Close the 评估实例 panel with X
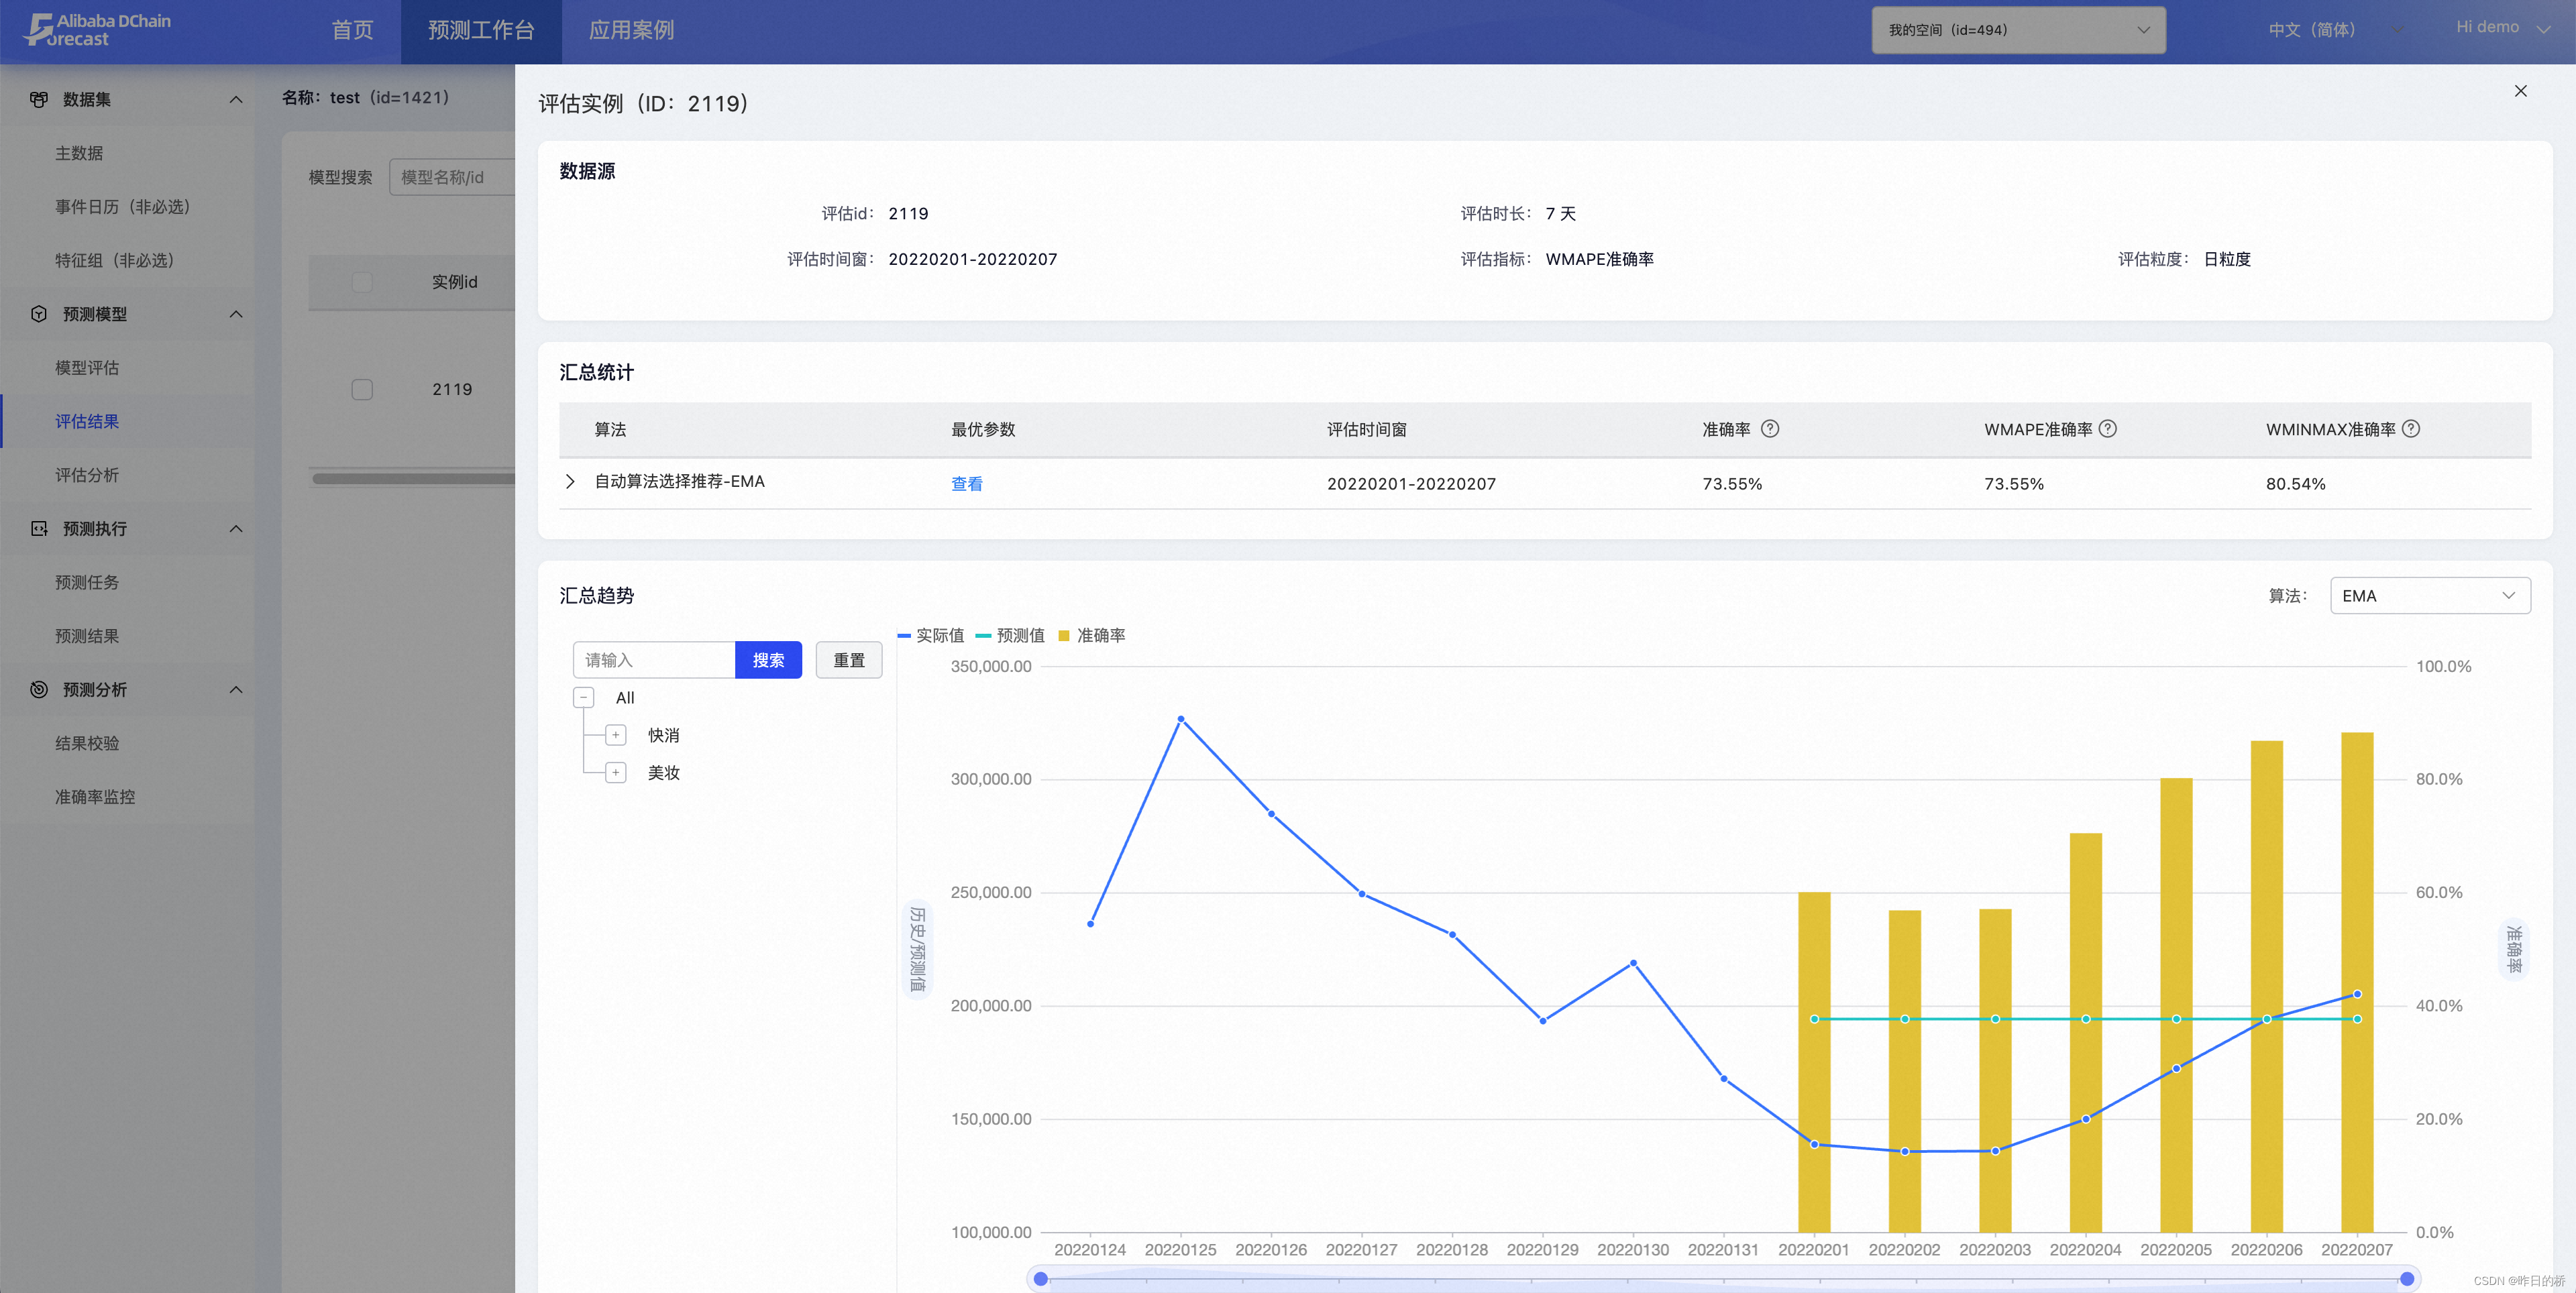 coord(2520,91)
